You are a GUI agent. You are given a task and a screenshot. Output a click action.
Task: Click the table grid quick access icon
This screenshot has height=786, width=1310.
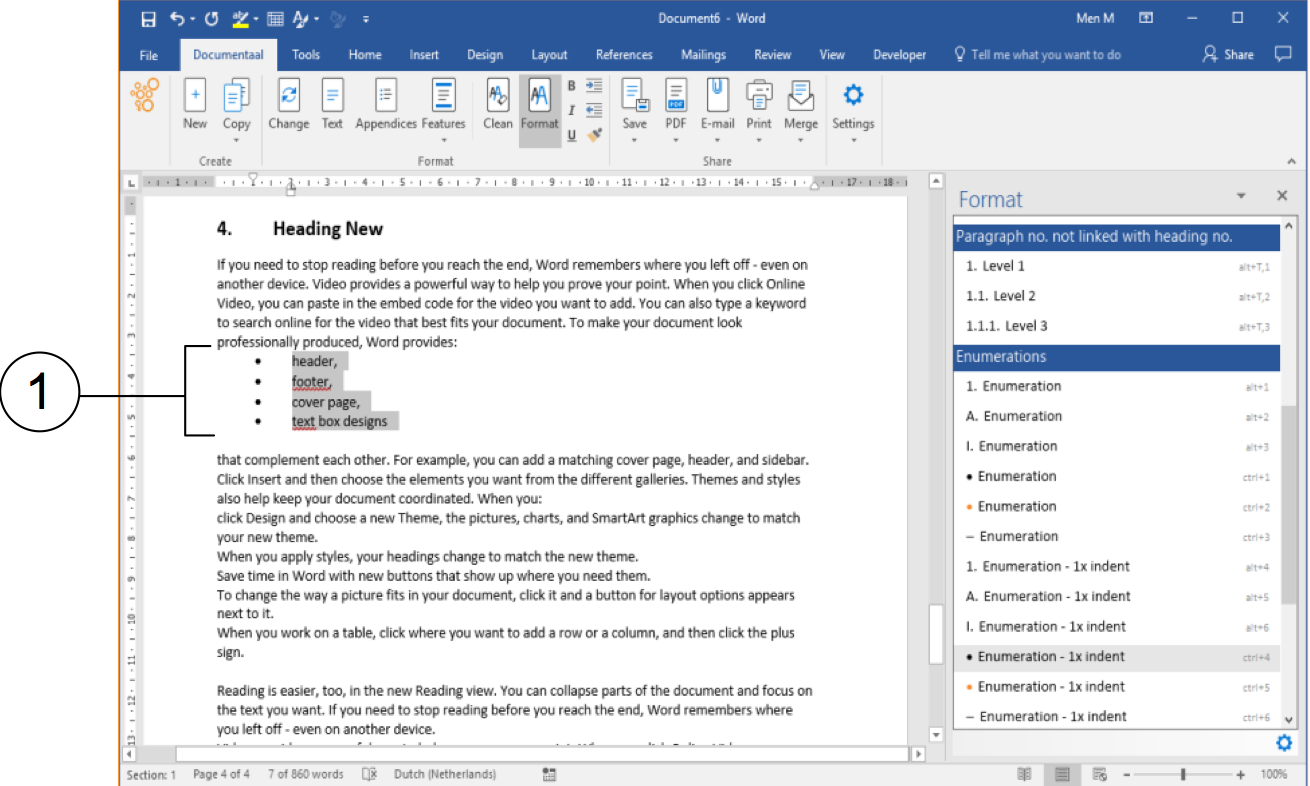click(x=275, y=18)
